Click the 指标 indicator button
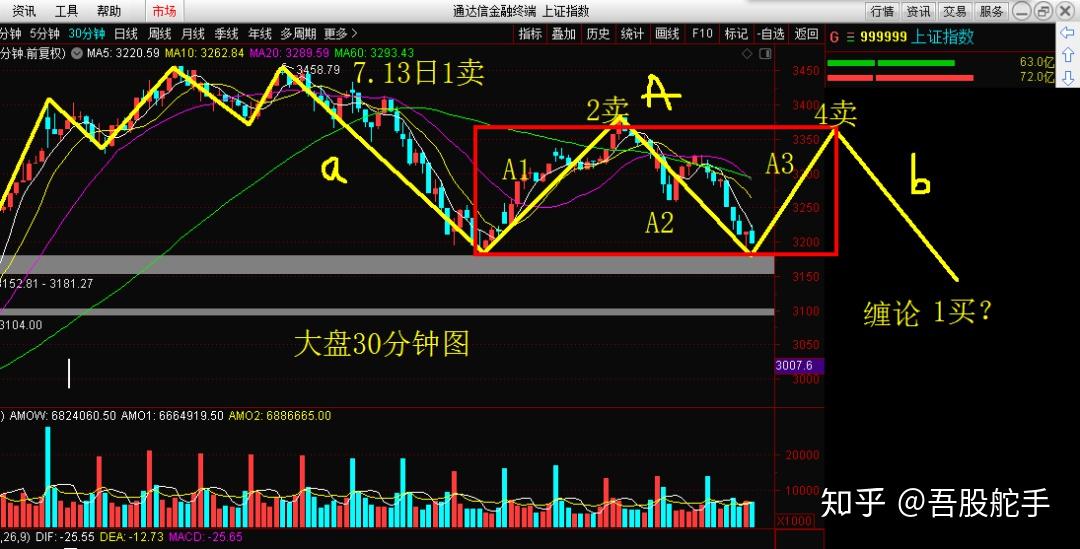The width and height of the screenshot is (1080, 549). pyautogui.click(x=530, y=34)
